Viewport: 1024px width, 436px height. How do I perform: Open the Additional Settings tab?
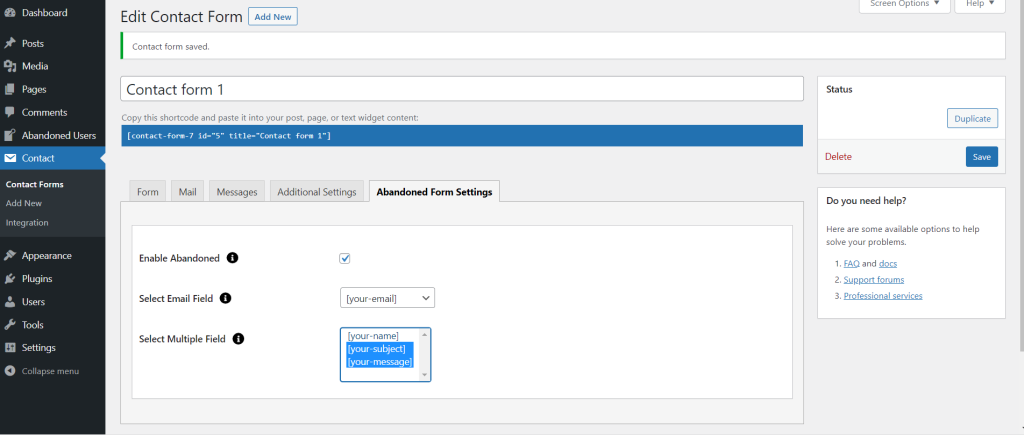[x=317, y=192]
